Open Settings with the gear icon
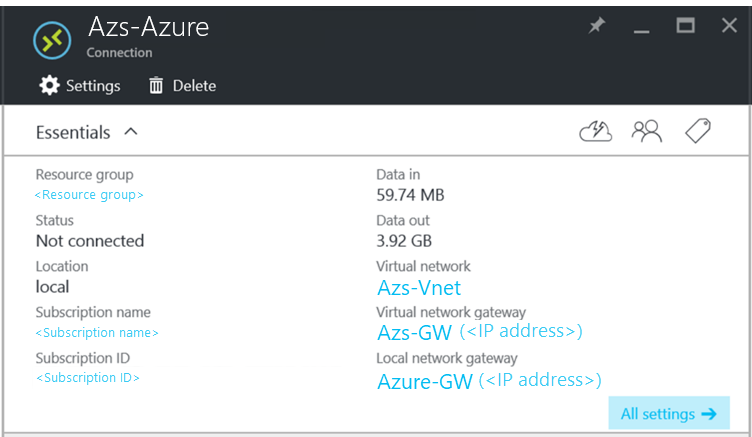The image size is (752, 437). [x=49, y=86]
